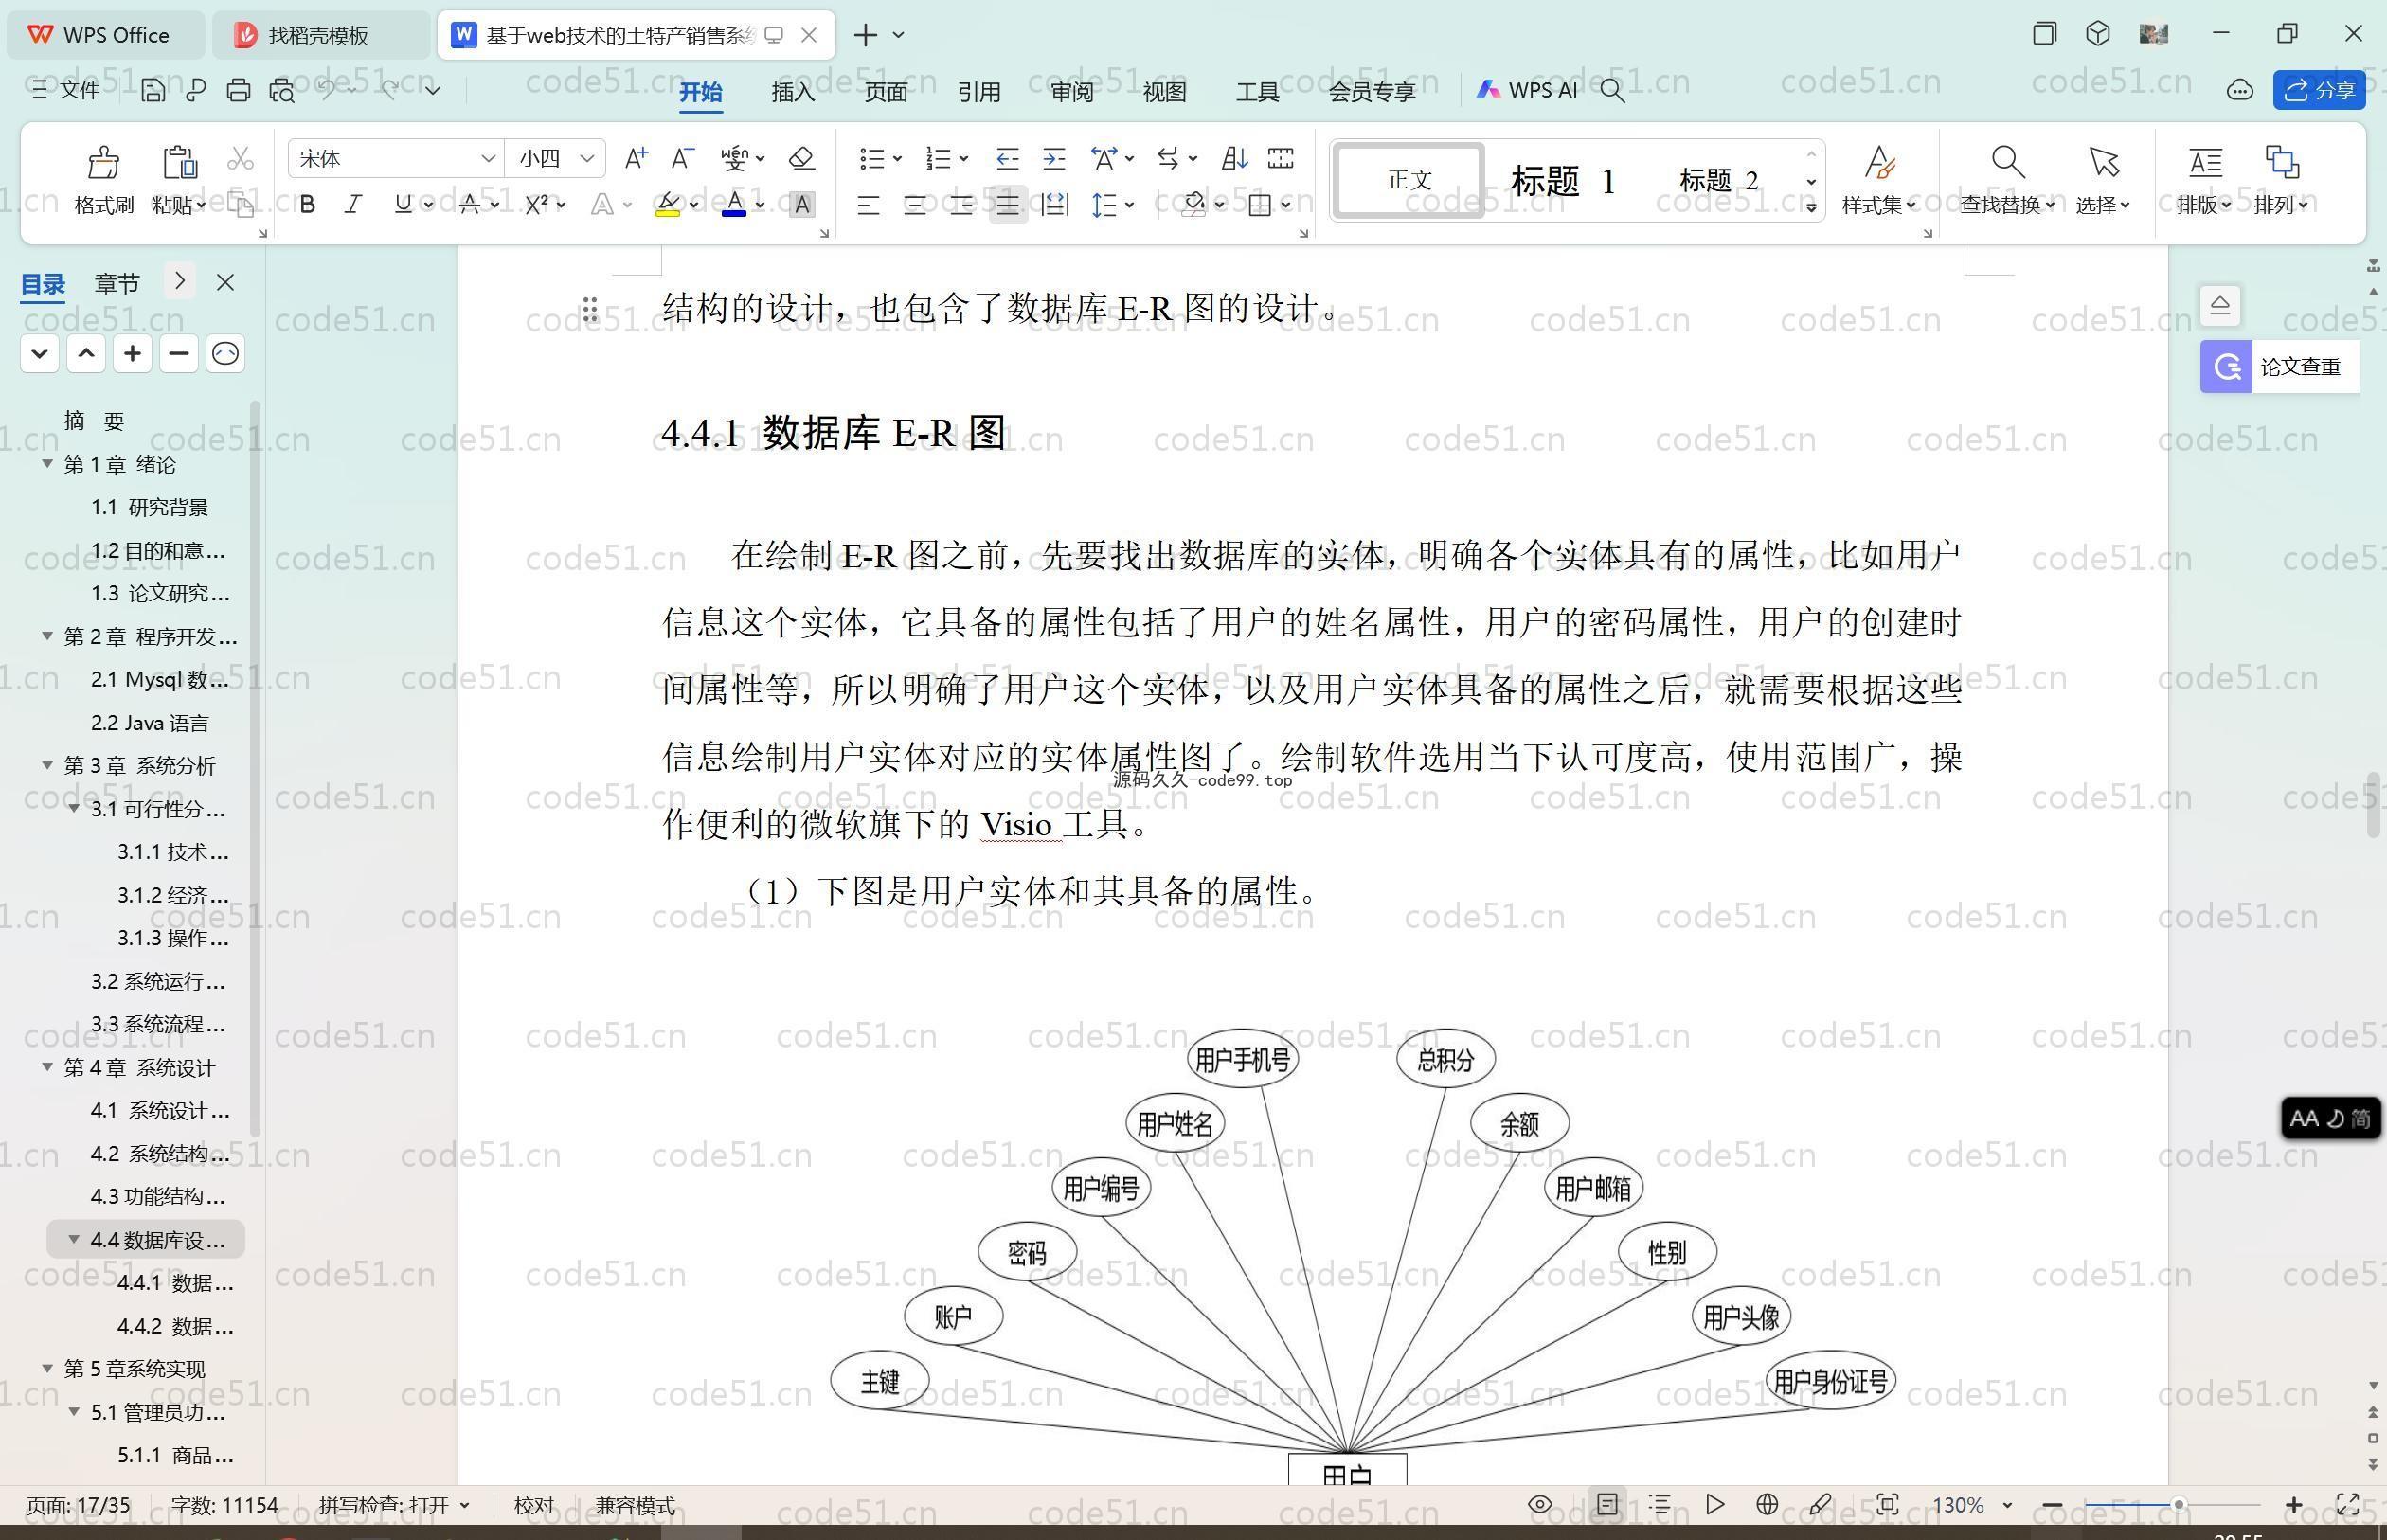This screenshot has width=2387, height=1540.
Task: Click the Style Set (样式集) icon
Action: [x=1879, y=161]
